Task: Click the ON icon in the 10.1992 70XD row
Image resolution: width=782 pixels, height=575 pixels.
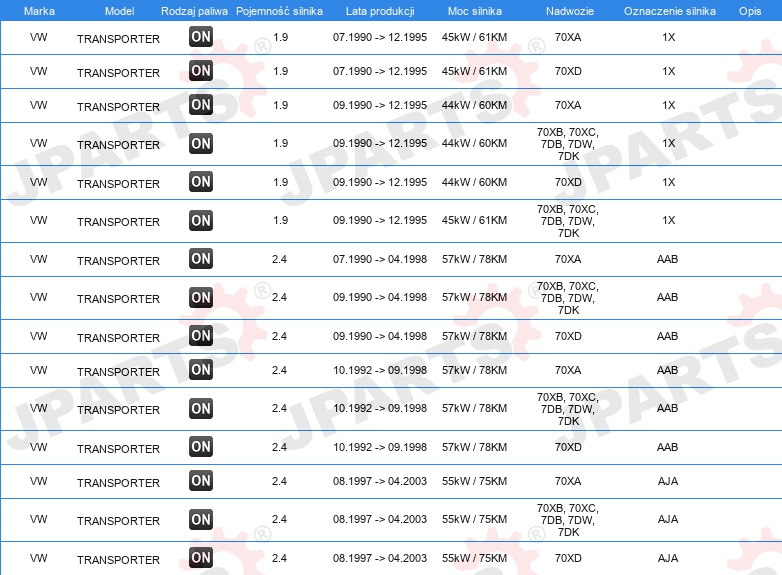Action: click(x=201, y=446)
